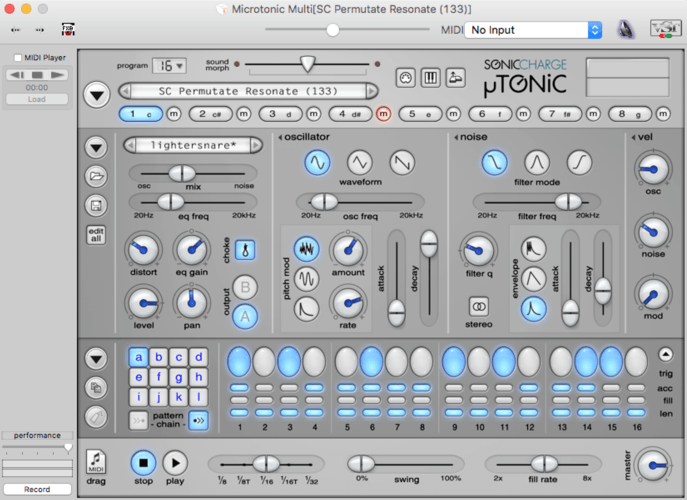Click the sound morph slider handle

[308, 64]
